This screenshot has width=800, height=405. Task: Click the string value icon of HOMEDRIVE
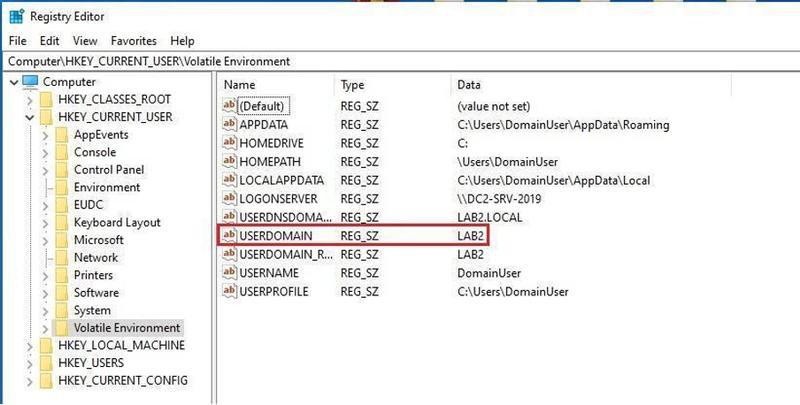(x=230, y=143)
